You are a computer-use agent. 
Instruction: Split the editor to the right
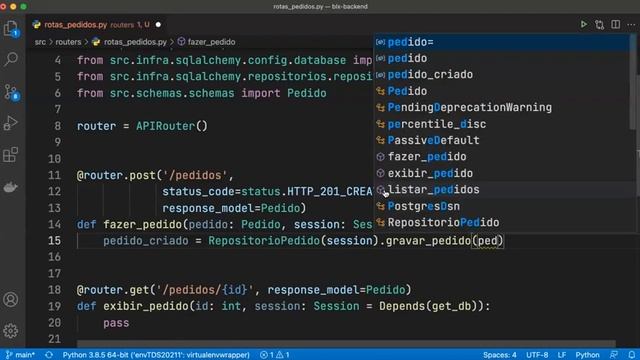616,24
